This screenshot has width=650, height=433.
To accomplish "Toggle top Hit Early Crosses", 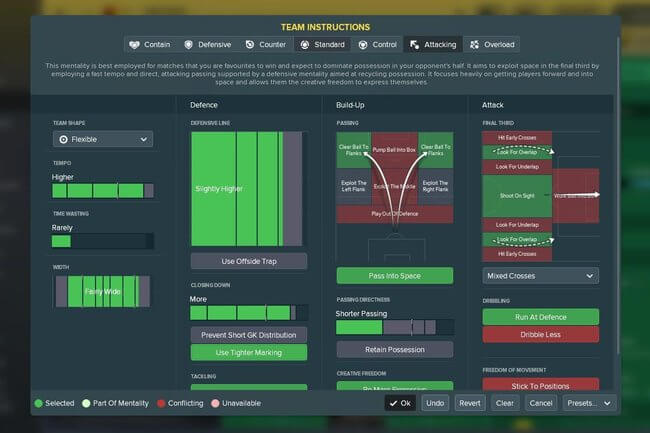I will coord(517,138).
